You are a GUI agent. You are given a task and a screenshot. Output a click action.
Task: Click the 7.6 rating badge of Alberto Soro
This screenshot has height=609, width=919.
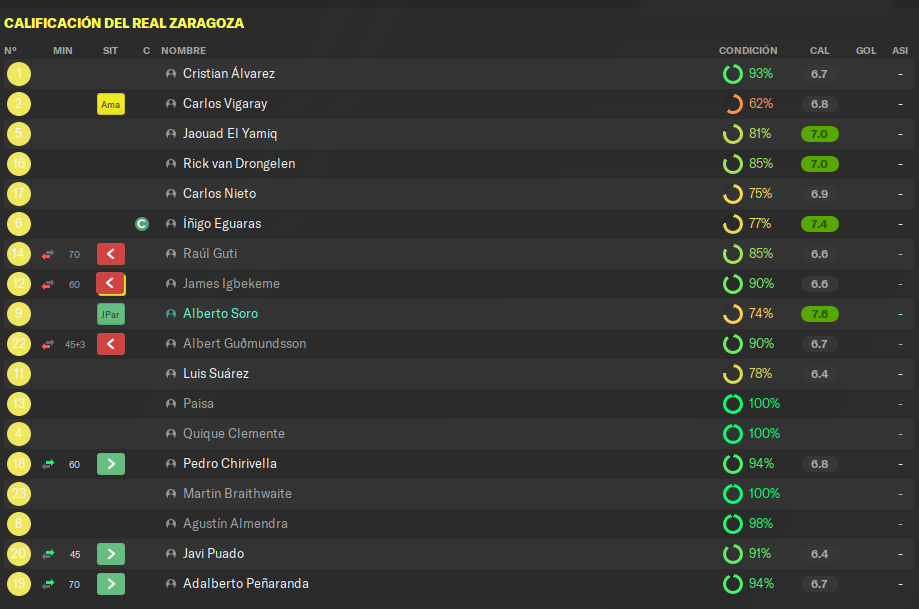(x=819, y=314)
